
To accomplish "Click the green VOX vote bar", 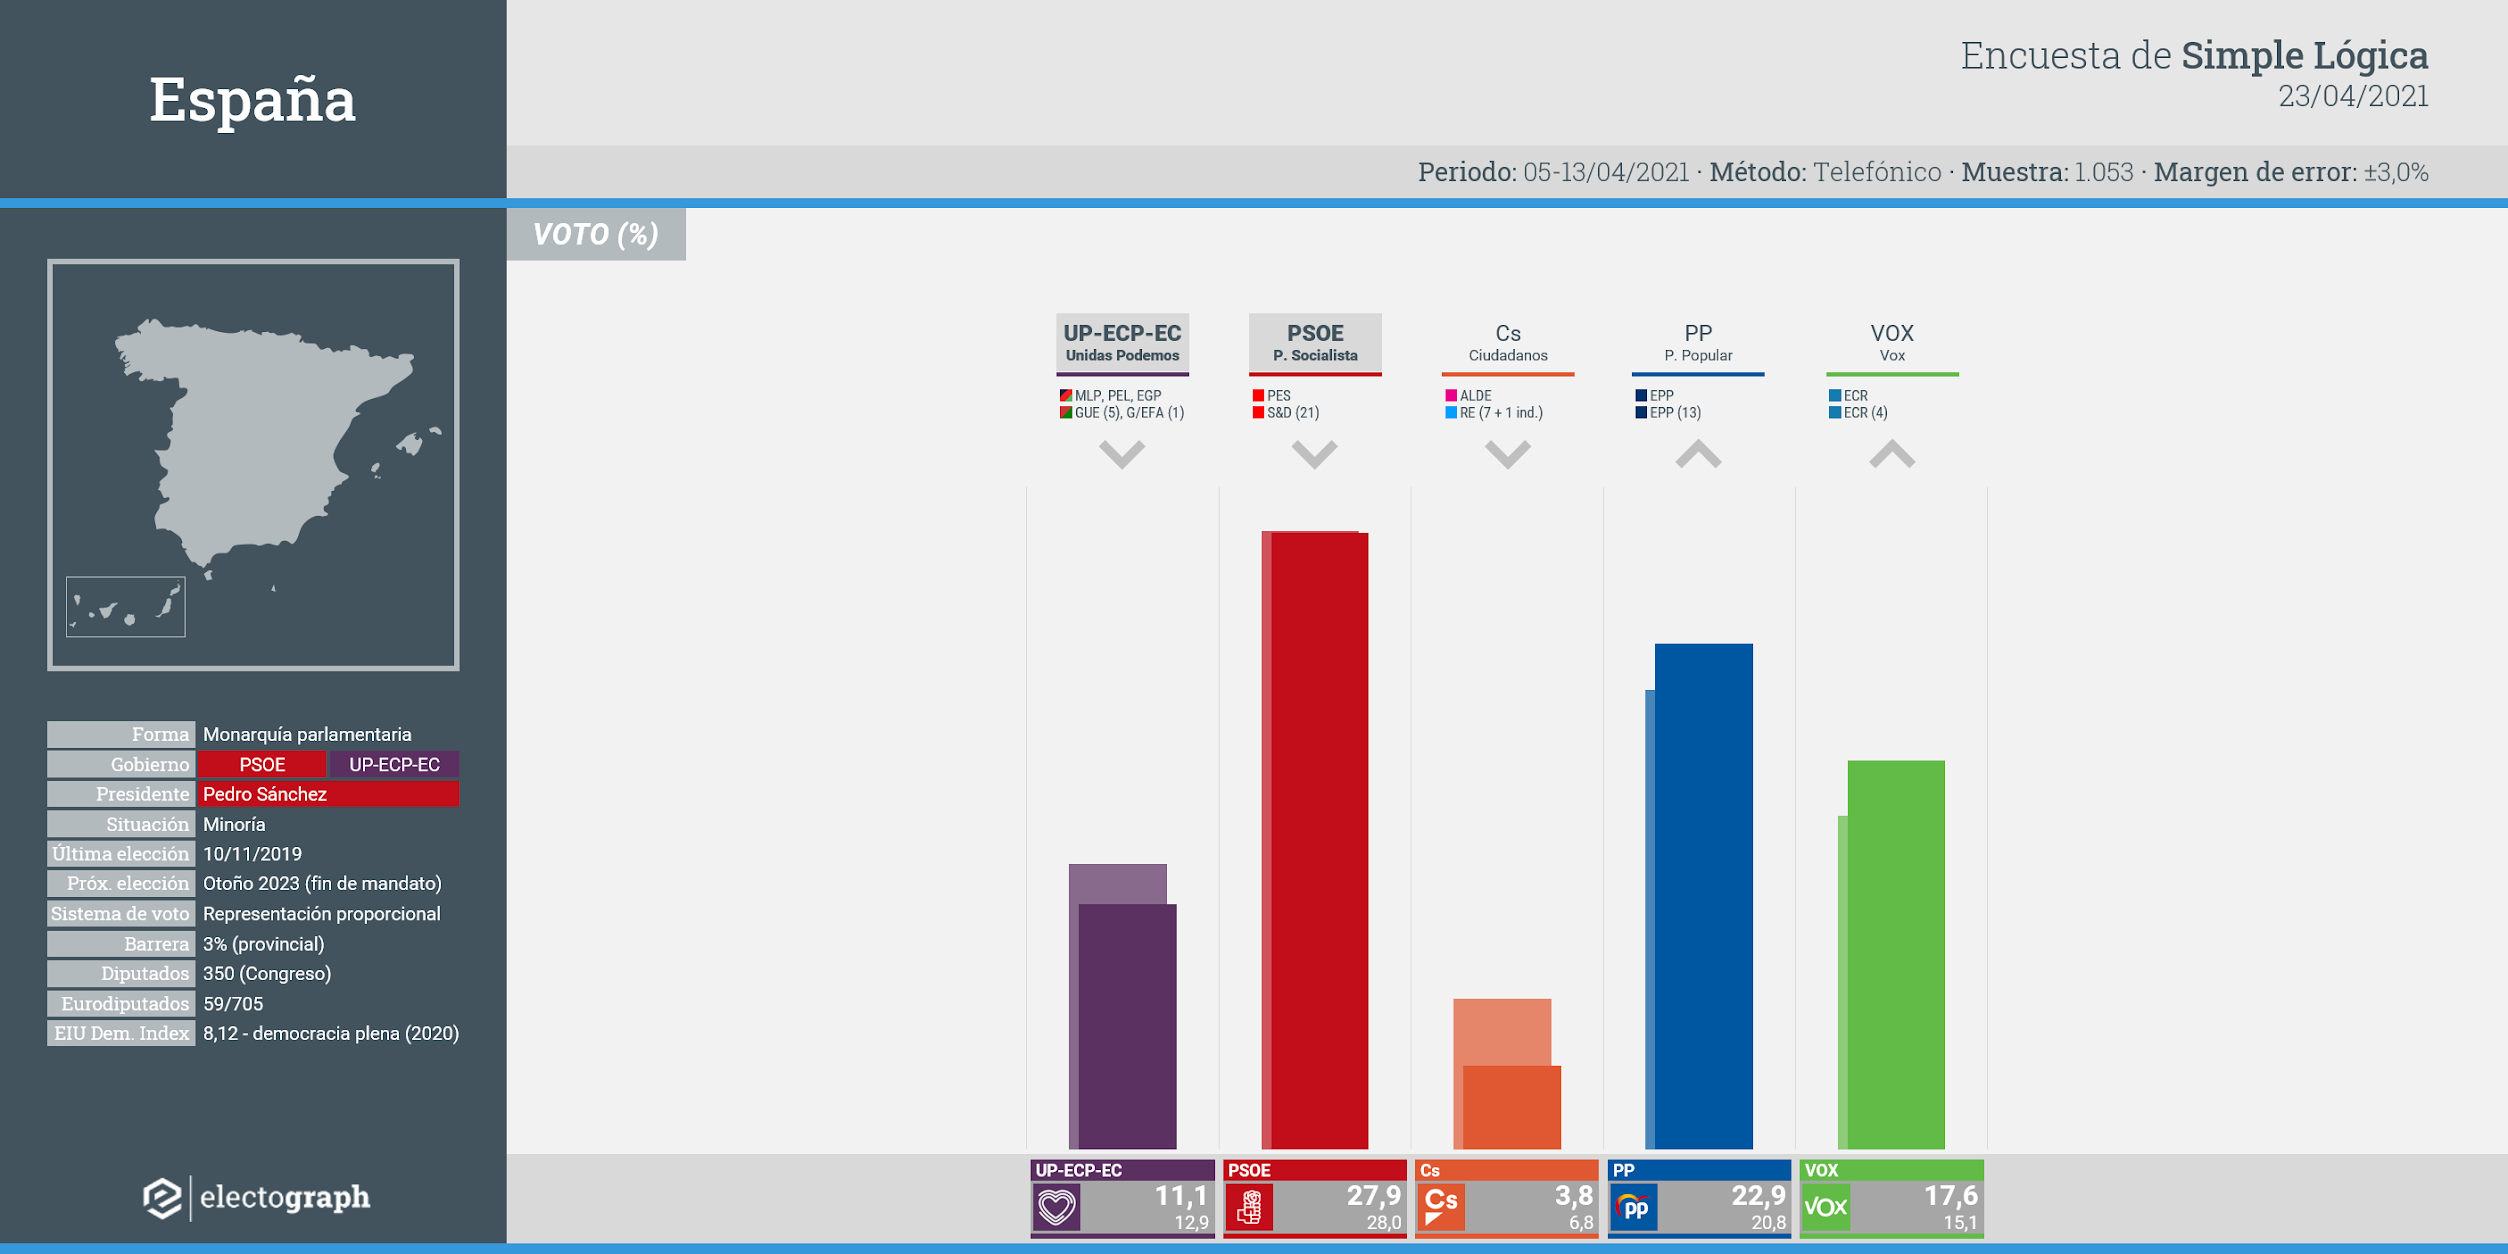I will (x=1896, y=955).
